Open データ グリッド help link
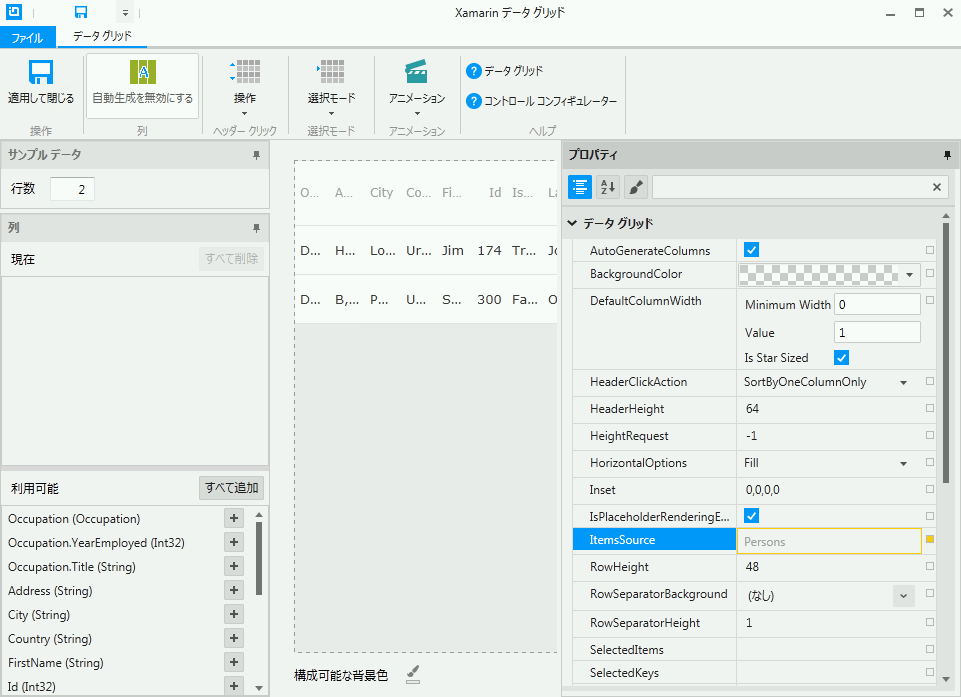 point(504,71)
